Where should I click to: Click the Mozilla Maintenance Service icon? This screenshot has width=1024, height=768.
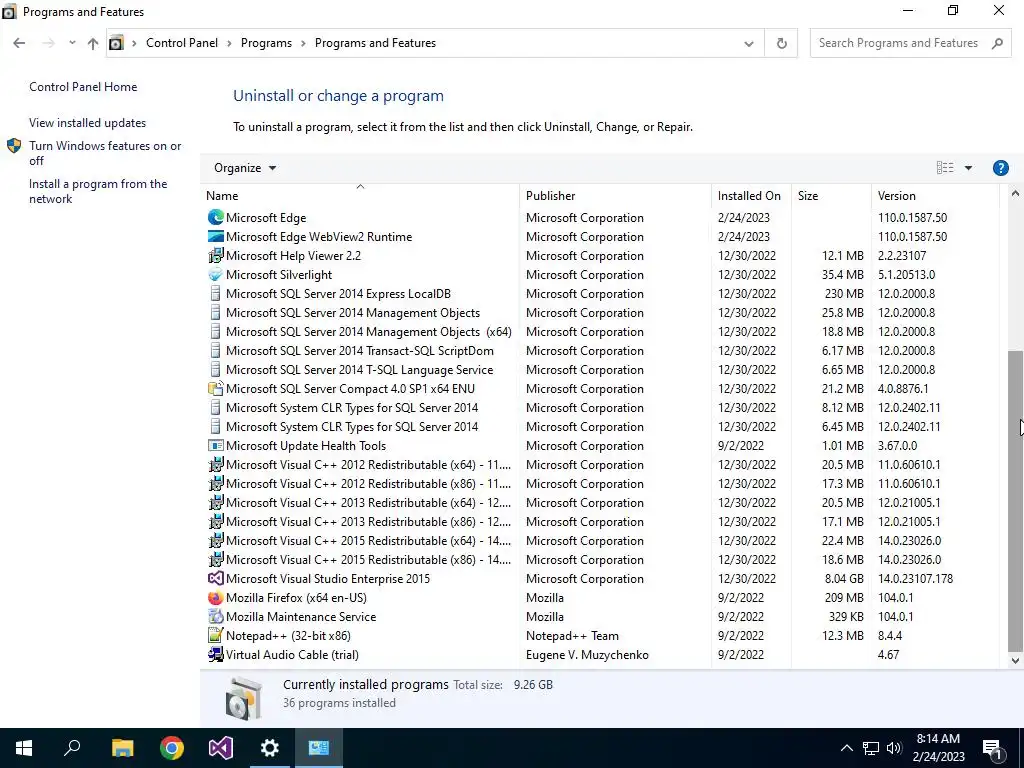216,616
